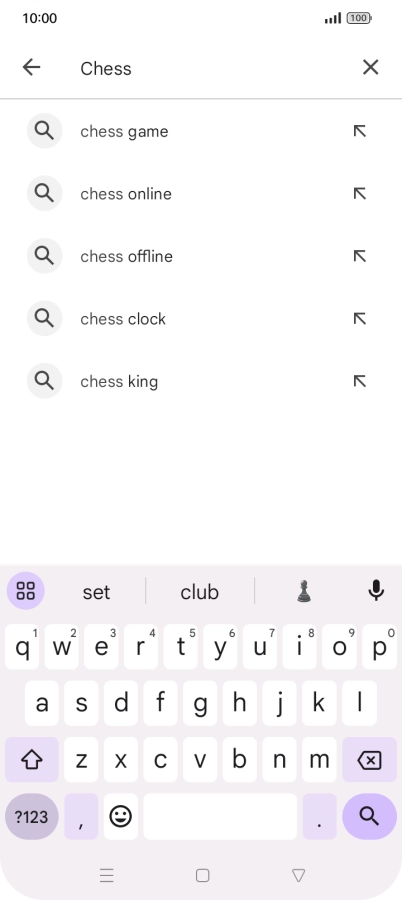
Task: Open the emoji keyboard smiley key
Action: pyautogui.click(x=121, y=816)
